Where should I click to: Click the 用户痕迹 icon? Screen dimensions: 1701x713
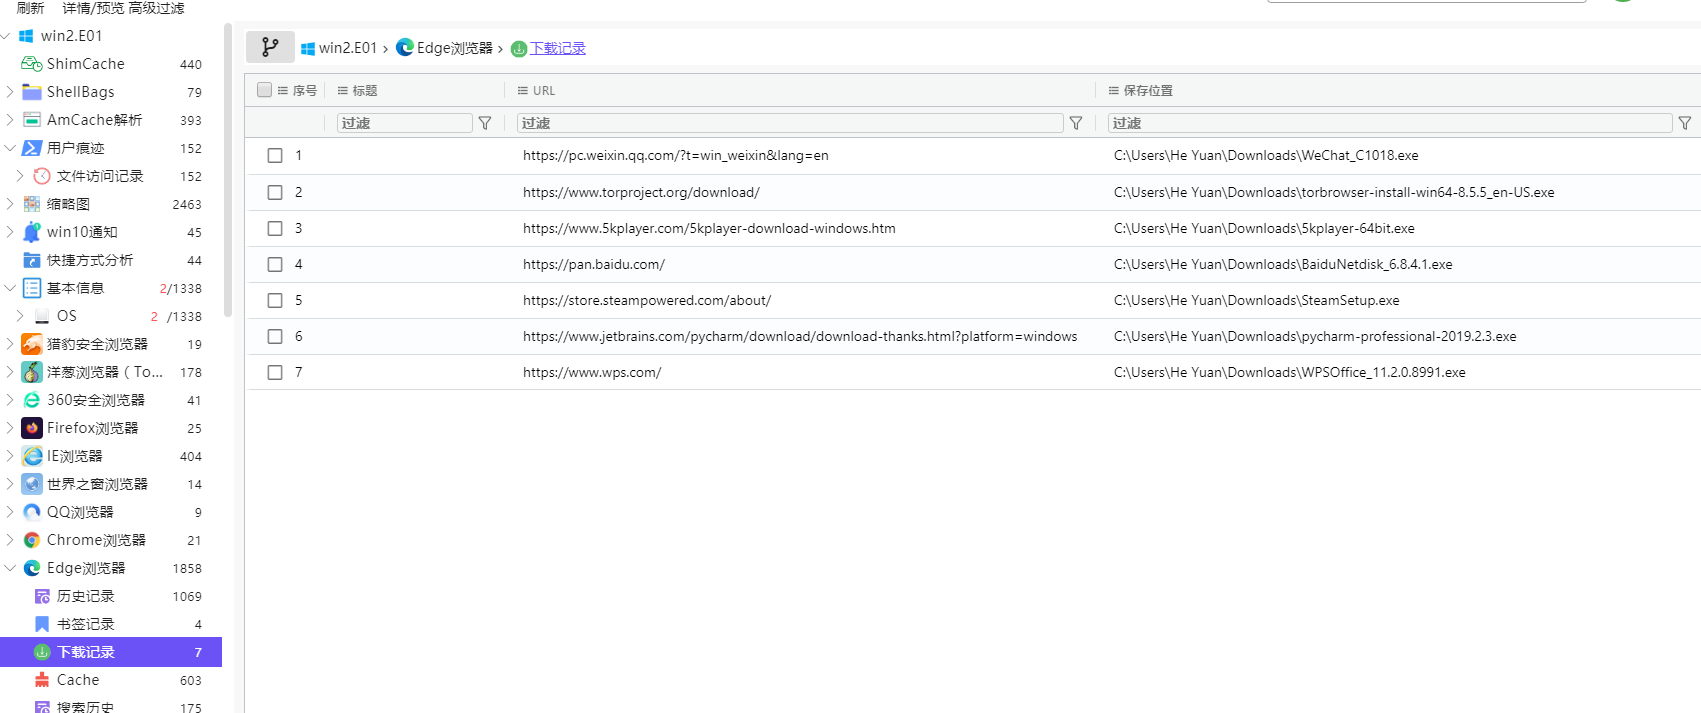[x=32, y=148]
